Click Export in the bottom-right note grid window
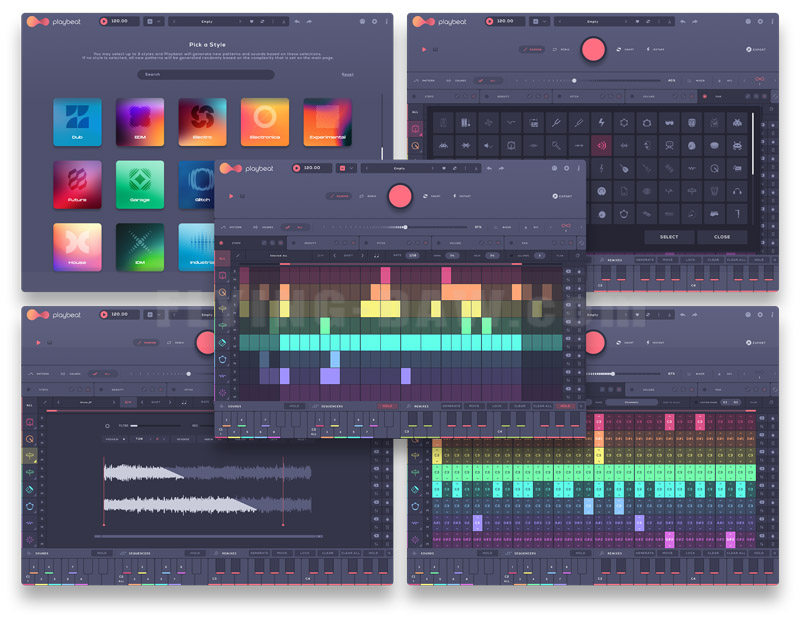The width and height of the screenshot is (800, 618). pos(756,342)
